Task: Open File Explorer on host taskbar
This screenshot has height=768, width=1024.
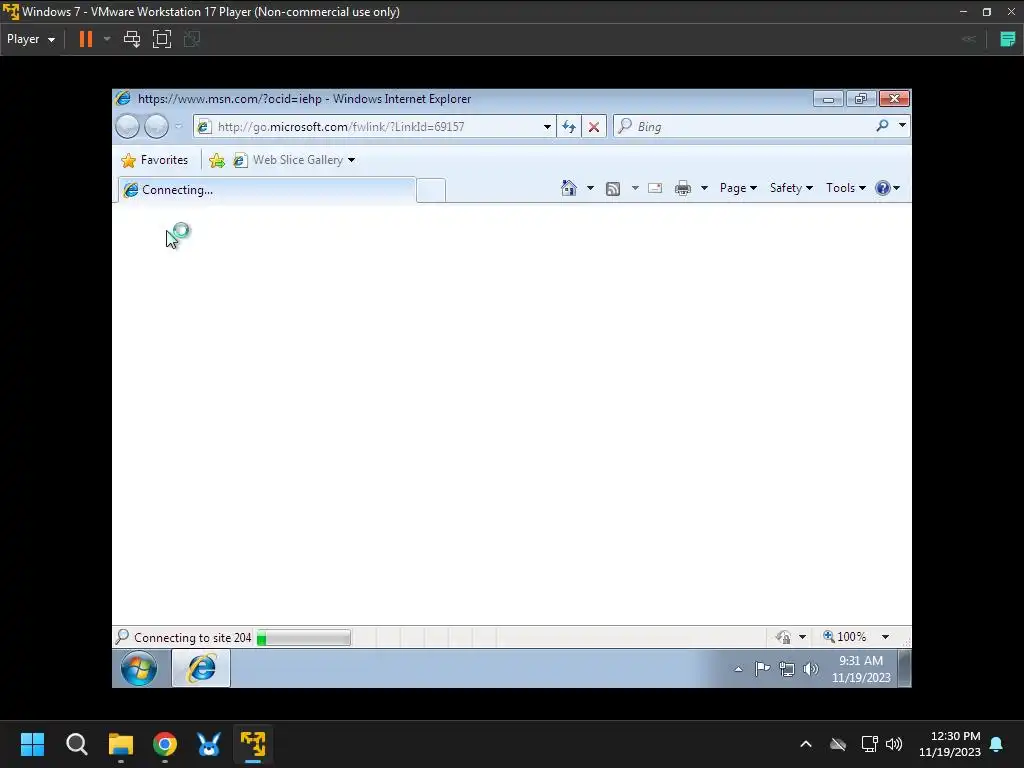Action: [x=121, y=744]
